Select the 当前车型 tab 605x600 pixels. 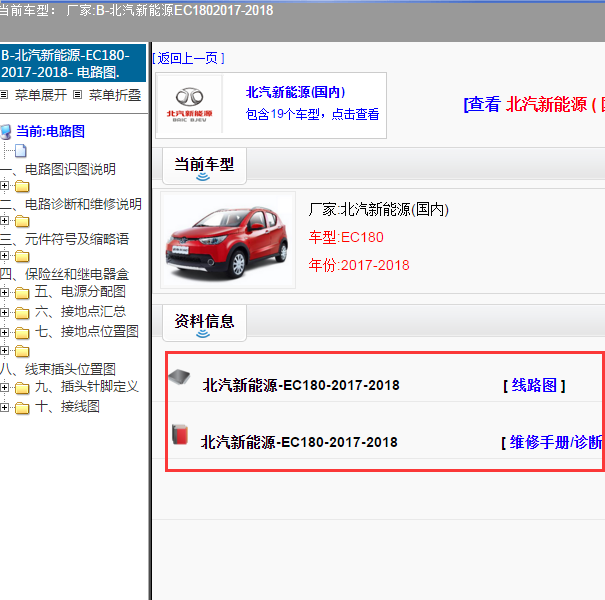(204, 166)
